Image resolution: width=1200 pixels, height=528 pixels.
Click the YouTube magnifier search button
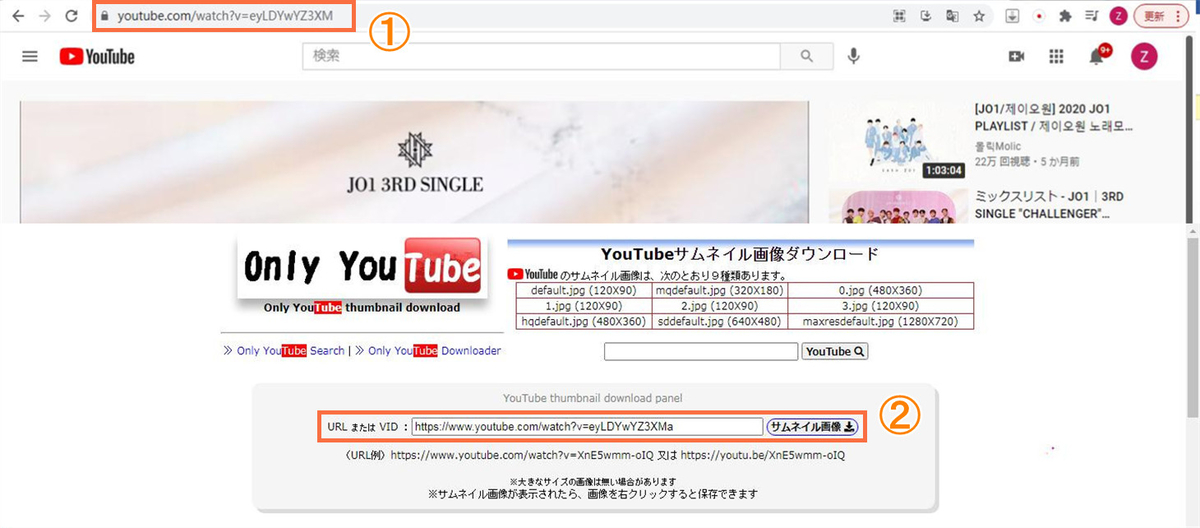pyautogui.click(x=808, y=56)
